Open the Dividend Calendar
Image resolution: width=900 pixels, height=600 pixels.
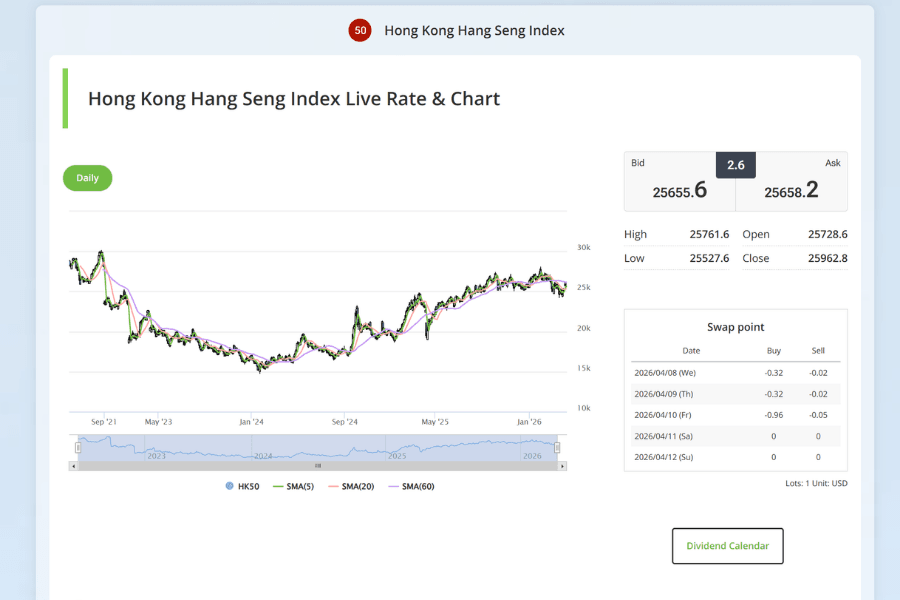(x=727, y=545)
